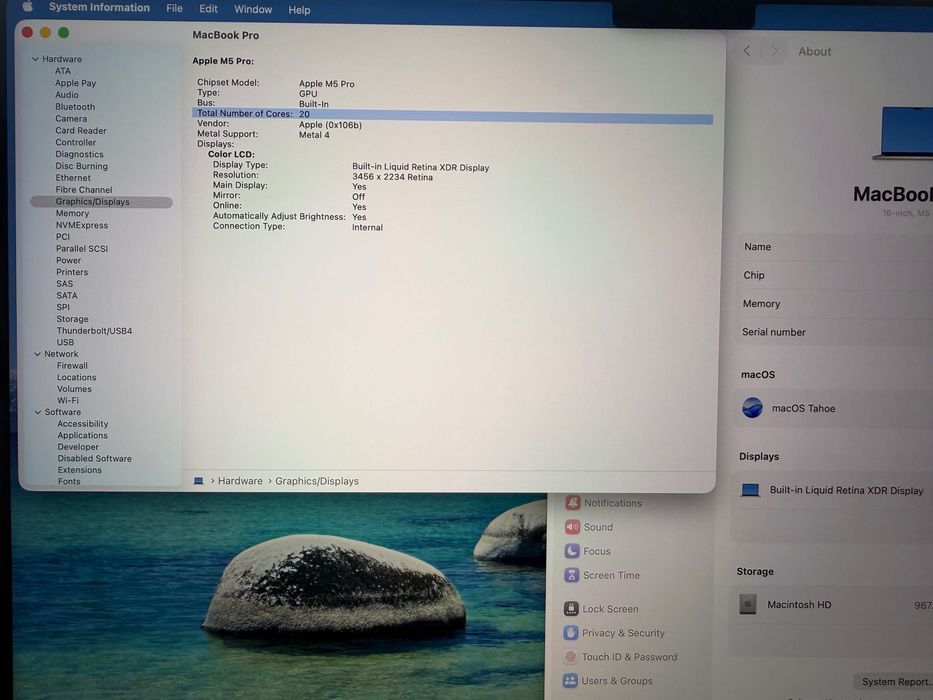Select Storage in the hardware sidebar

point(73,319)
